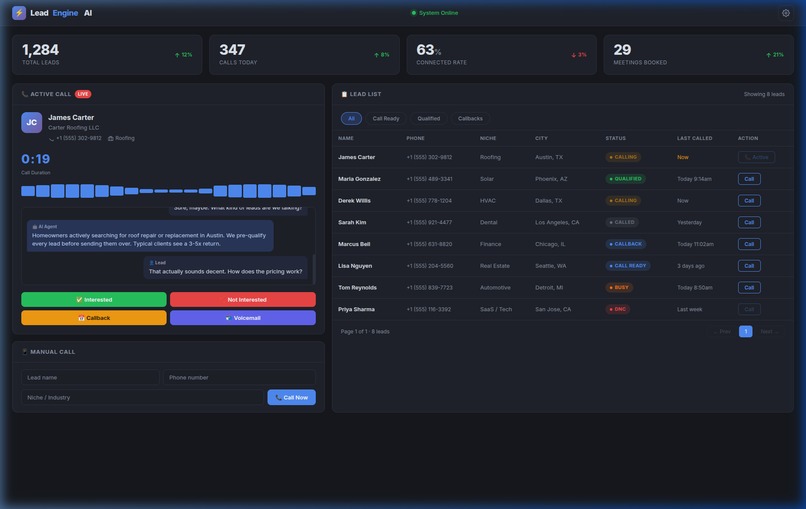Select the Callbacks filter tab
Screen dimensions: 806x509
[x=470, y=118]
